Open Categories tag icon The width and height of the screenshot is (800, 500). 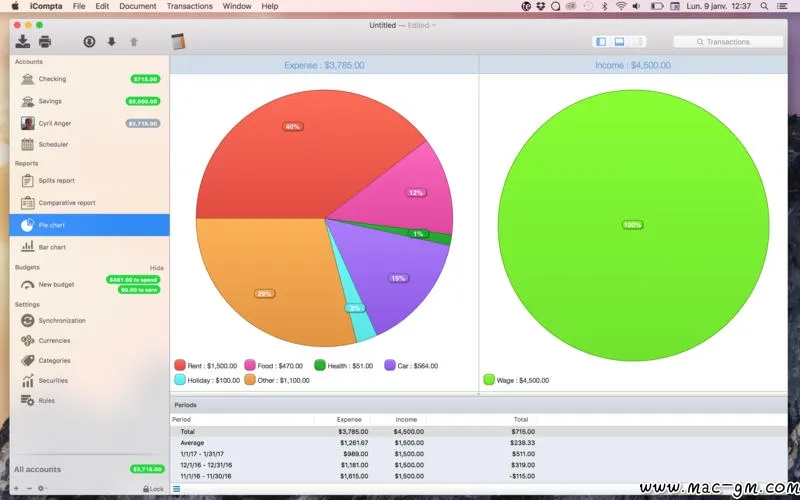(28, 361)
